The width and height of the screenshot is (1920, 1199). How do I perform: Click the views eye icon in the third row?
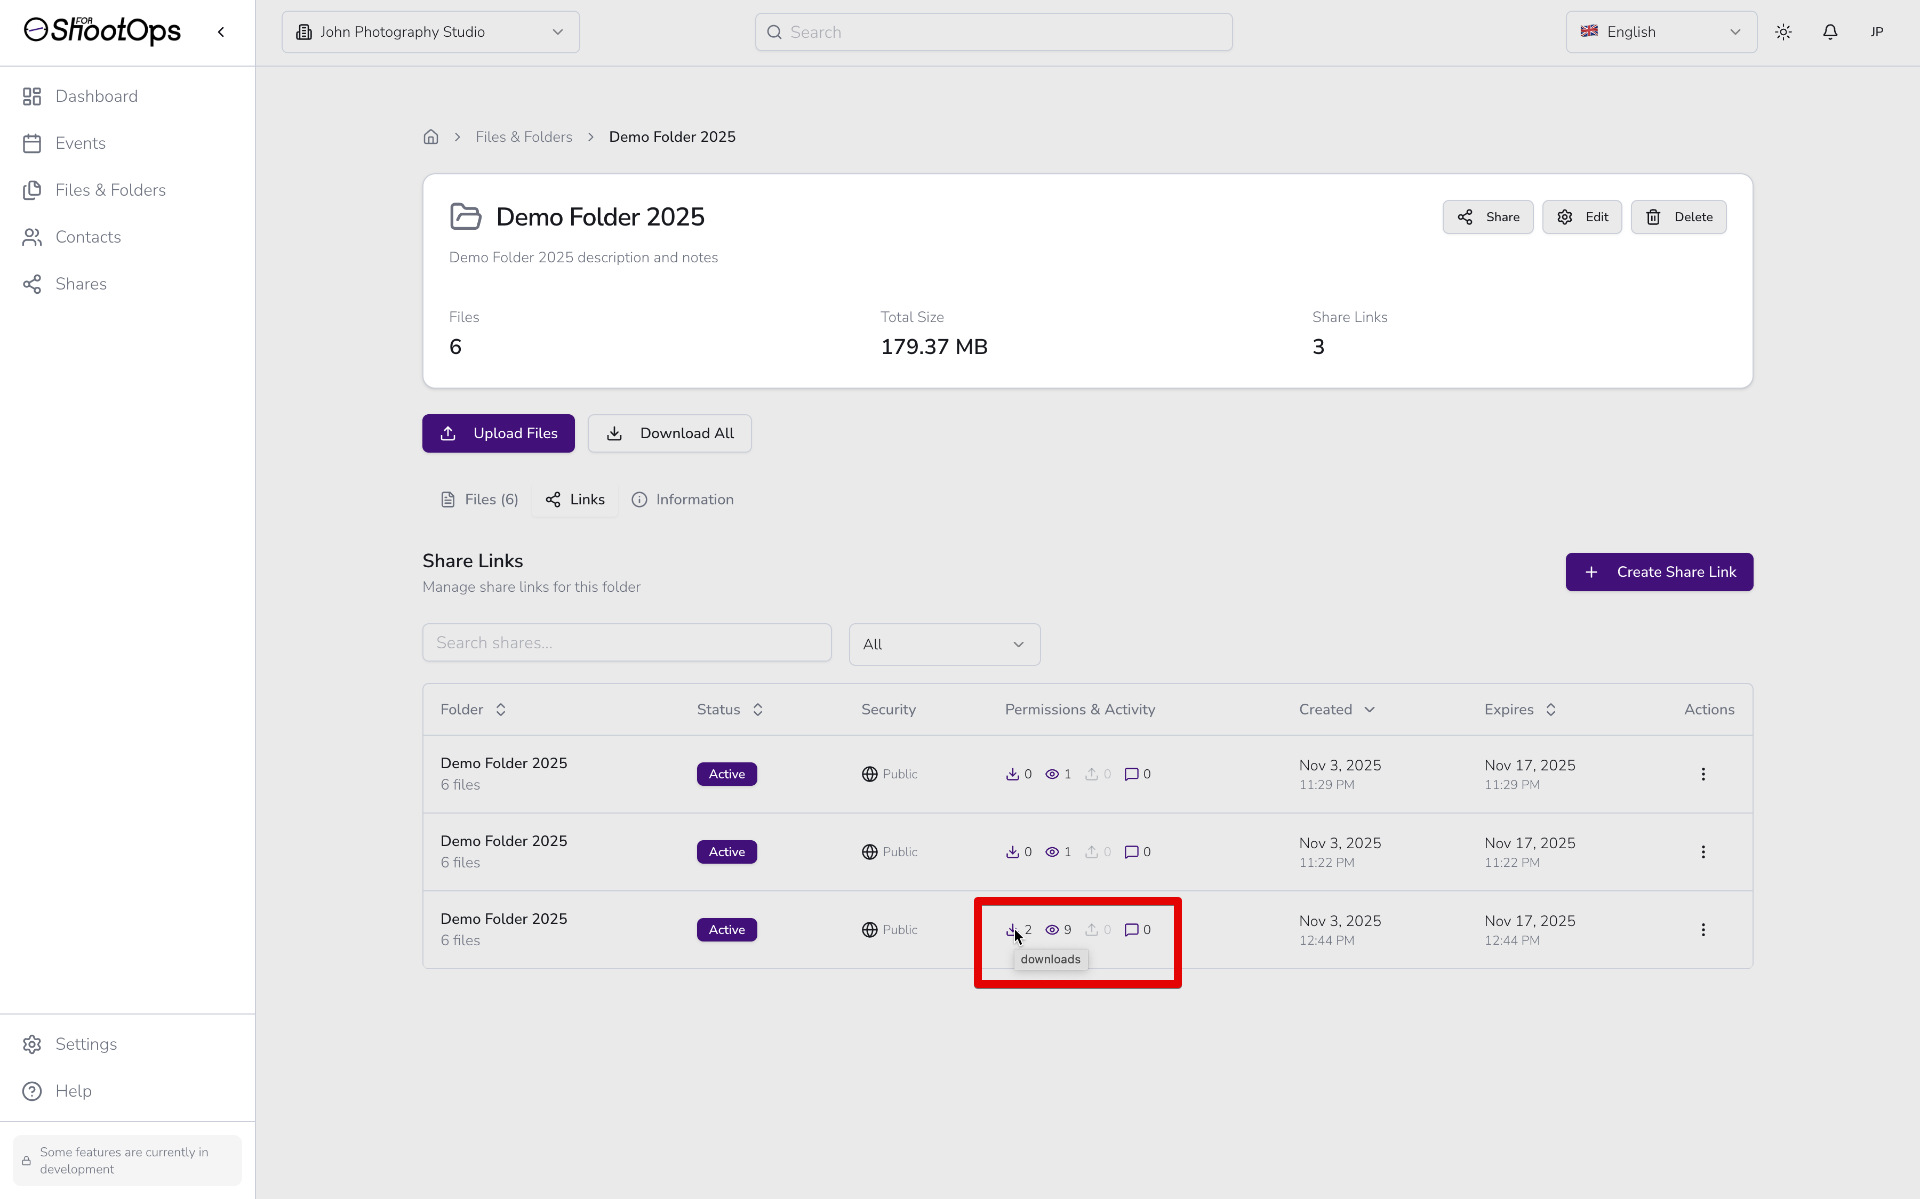pyautogui.click(x=1052, y=930)
